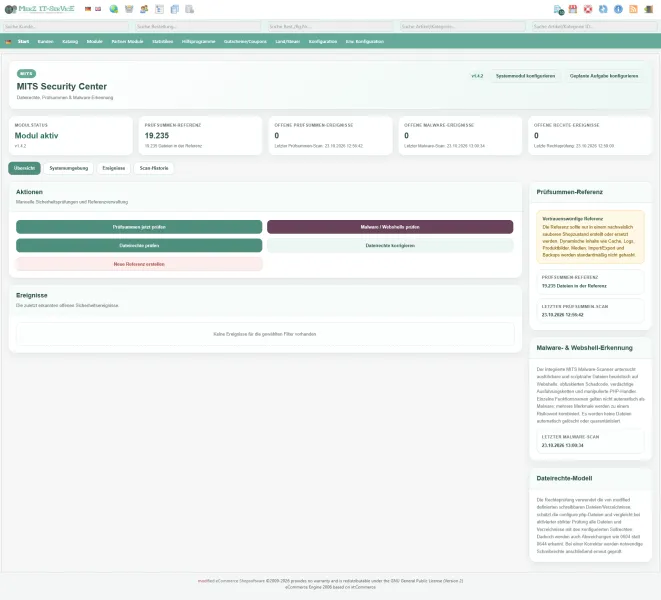Viewport: 661px width, 600px height.
Task: Open the Land/Steuer menu
Action: coord(288,41)
